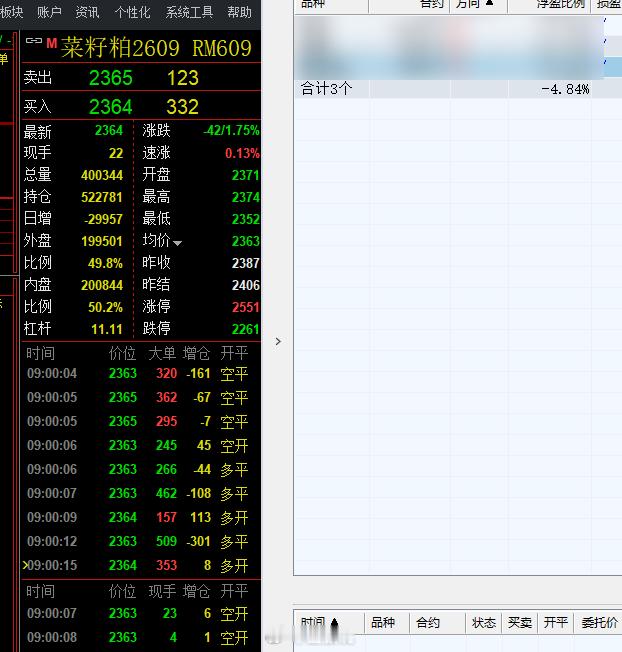Select the big order row with volume 462
Image resolution: width=622 pixels, height=652 pixels.
[141, 494]
